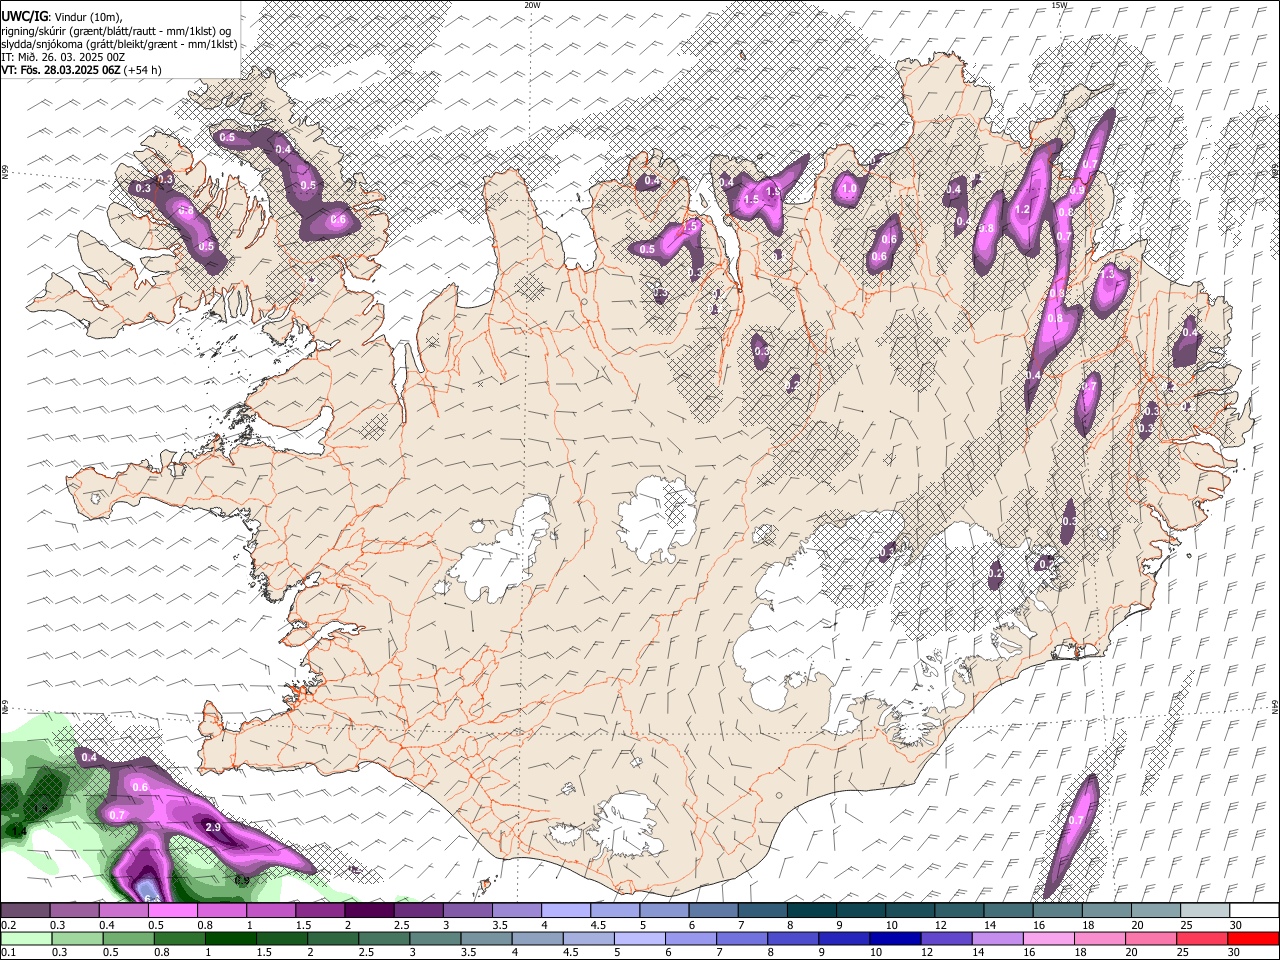The image size is (1280, 960).
Task: Click the '30' label under the lower scale
Action: (1236, 953)
